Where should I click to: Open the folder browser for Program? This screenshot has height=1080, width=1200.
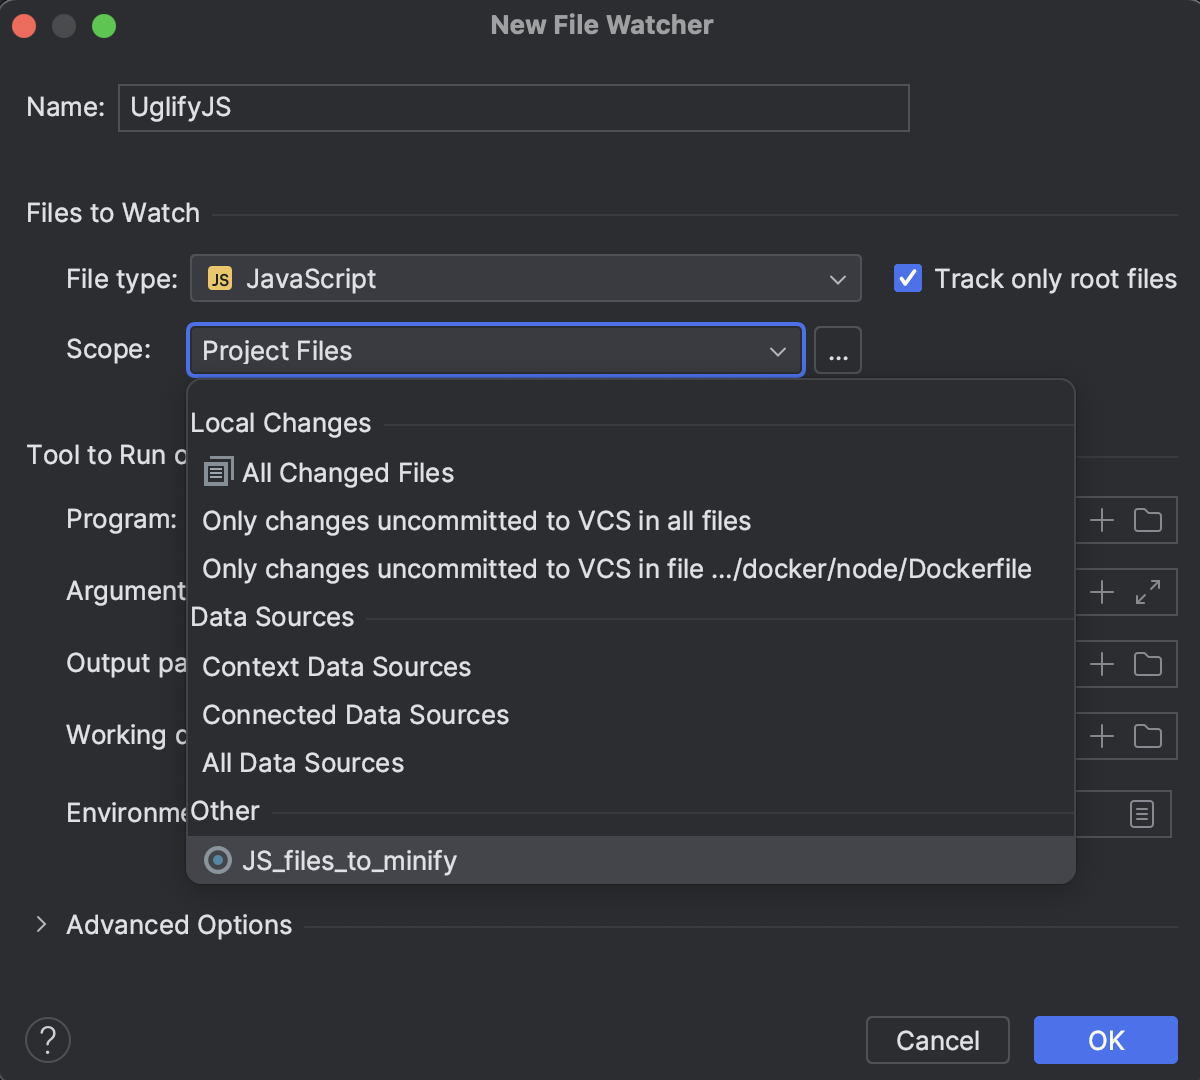pyautogui.click(x=1148, y=520)
